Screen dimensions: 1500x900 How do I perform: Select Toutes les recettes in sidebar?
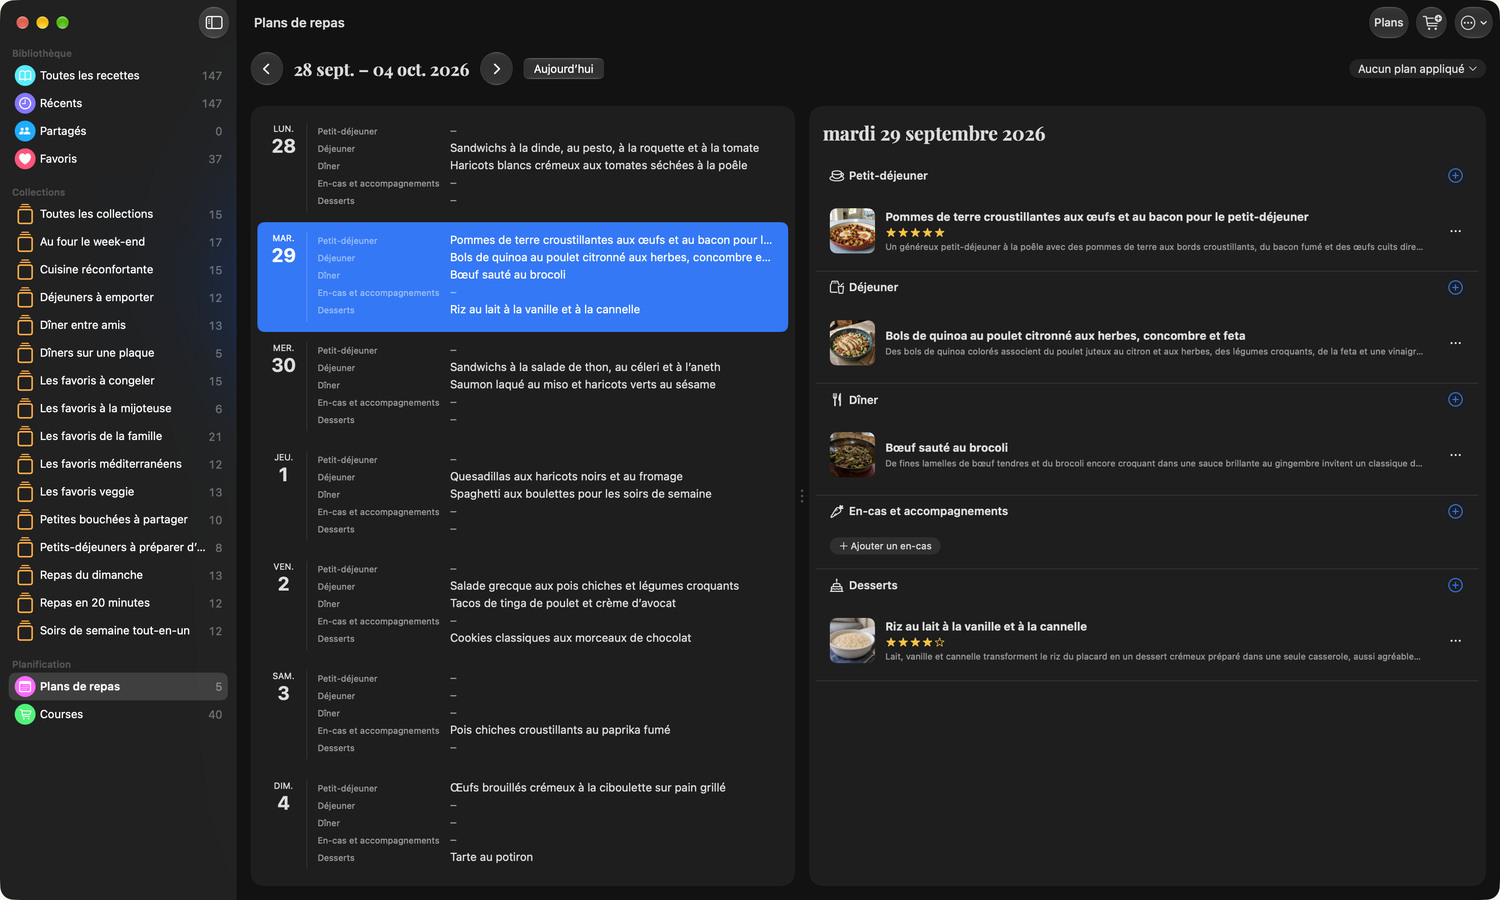tap(118, 76)
